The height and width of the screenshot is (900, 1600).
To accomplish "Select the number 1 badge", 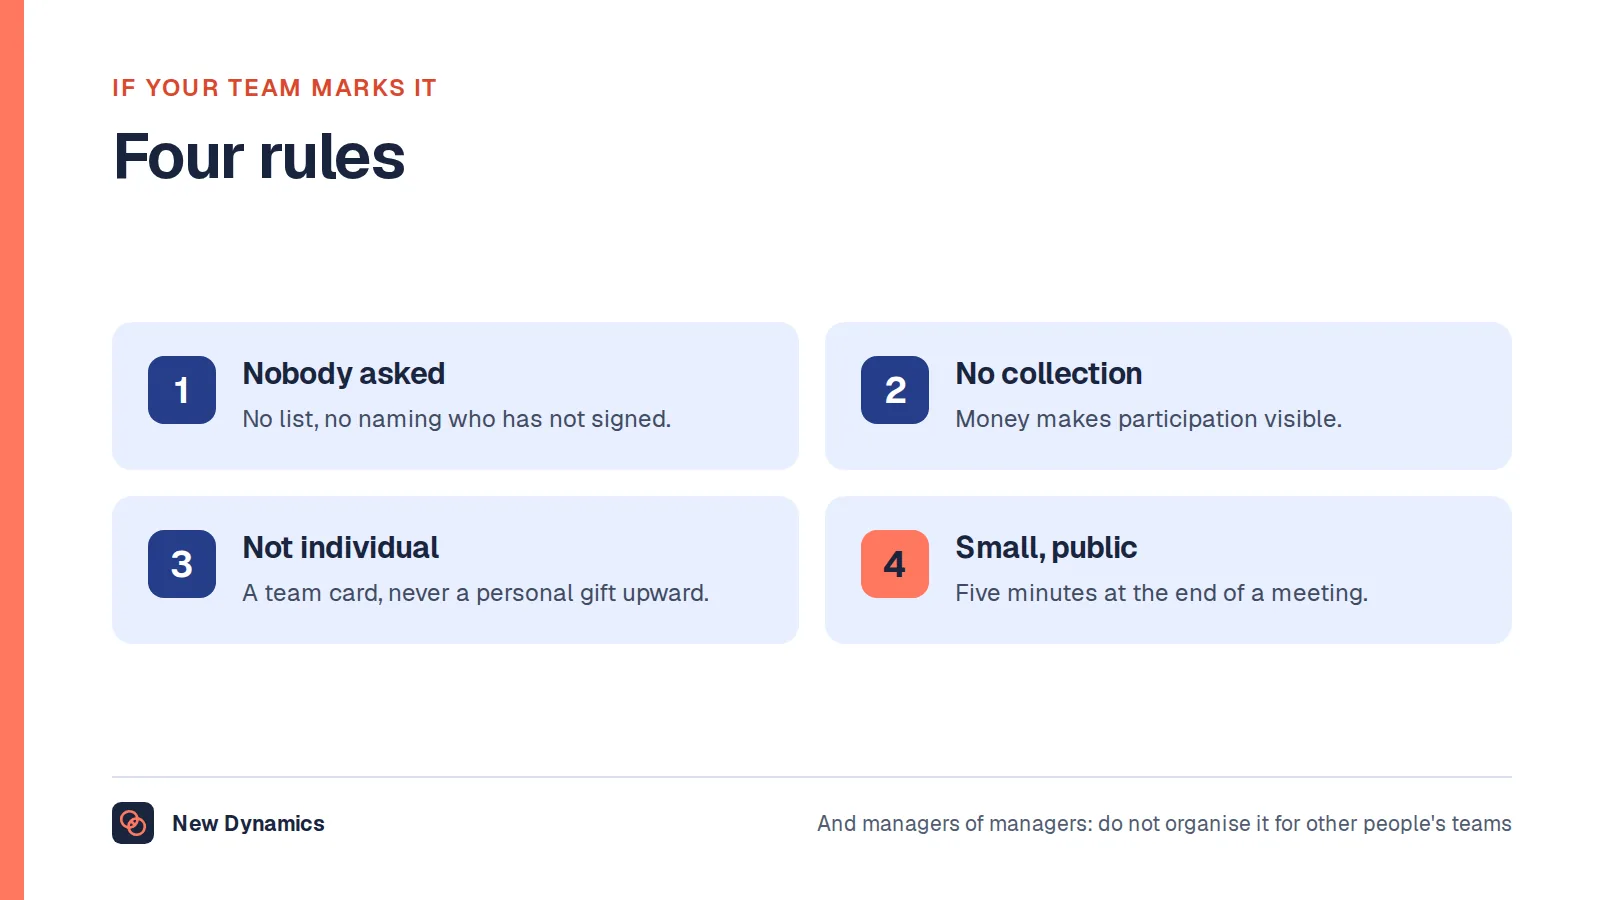I will pyautogui.click(x=182, y=390).
